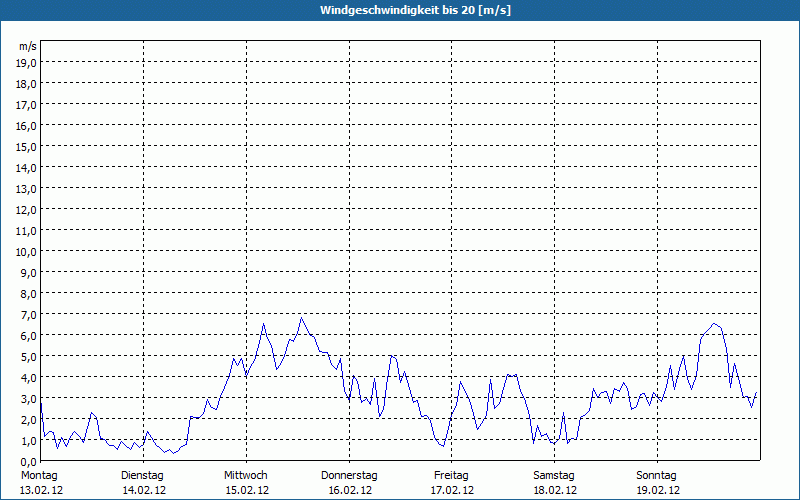Click the date '19.02.12'
This screenshot has height=500, width=800.
coord(658,490)
